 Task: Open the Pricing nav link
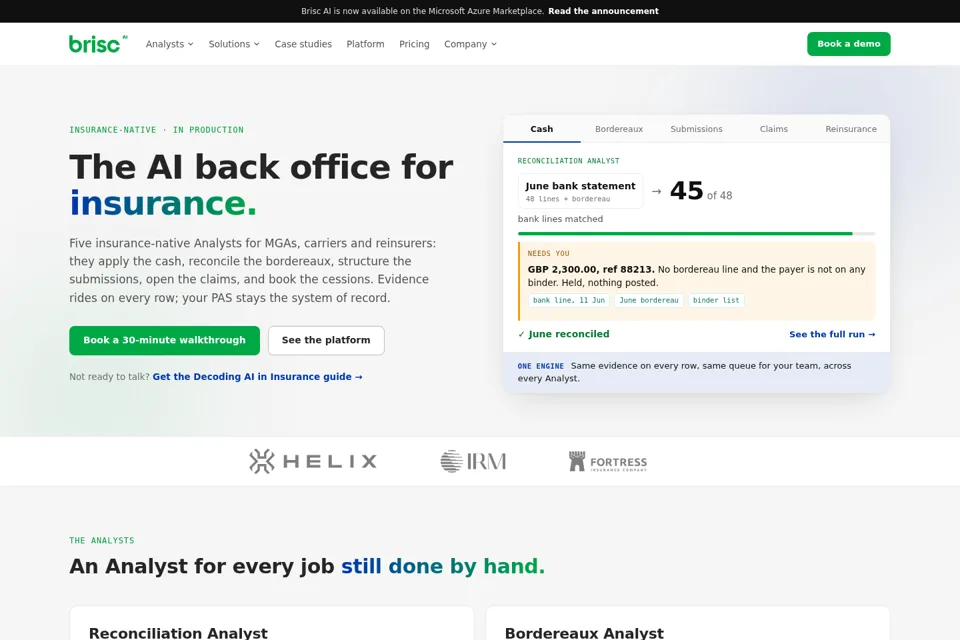pos(414,44)
